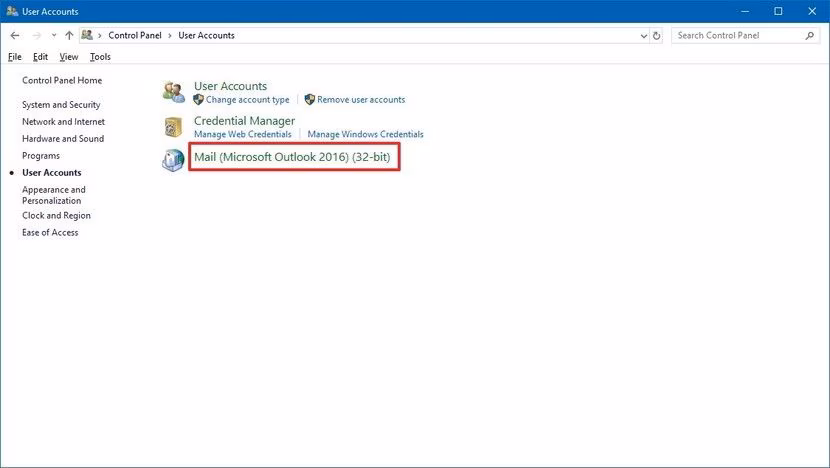Screen dimensions: 830x468
Task: Open Appearance and Personalization category
Action: pos(53,195)
